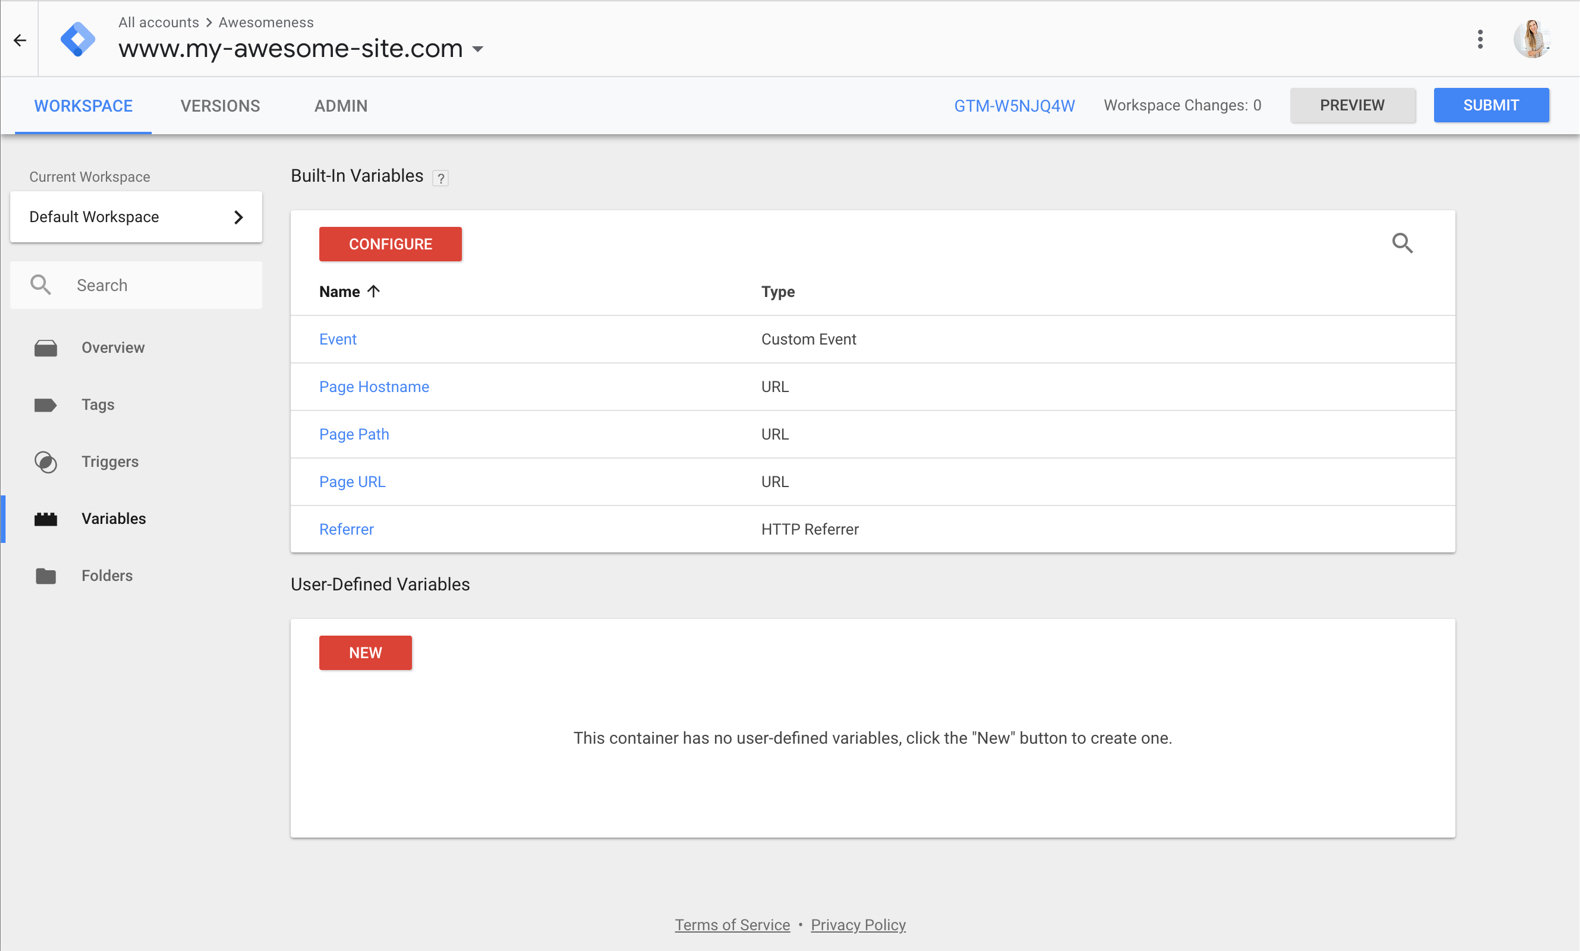Search the built-in variables table

1402,243
